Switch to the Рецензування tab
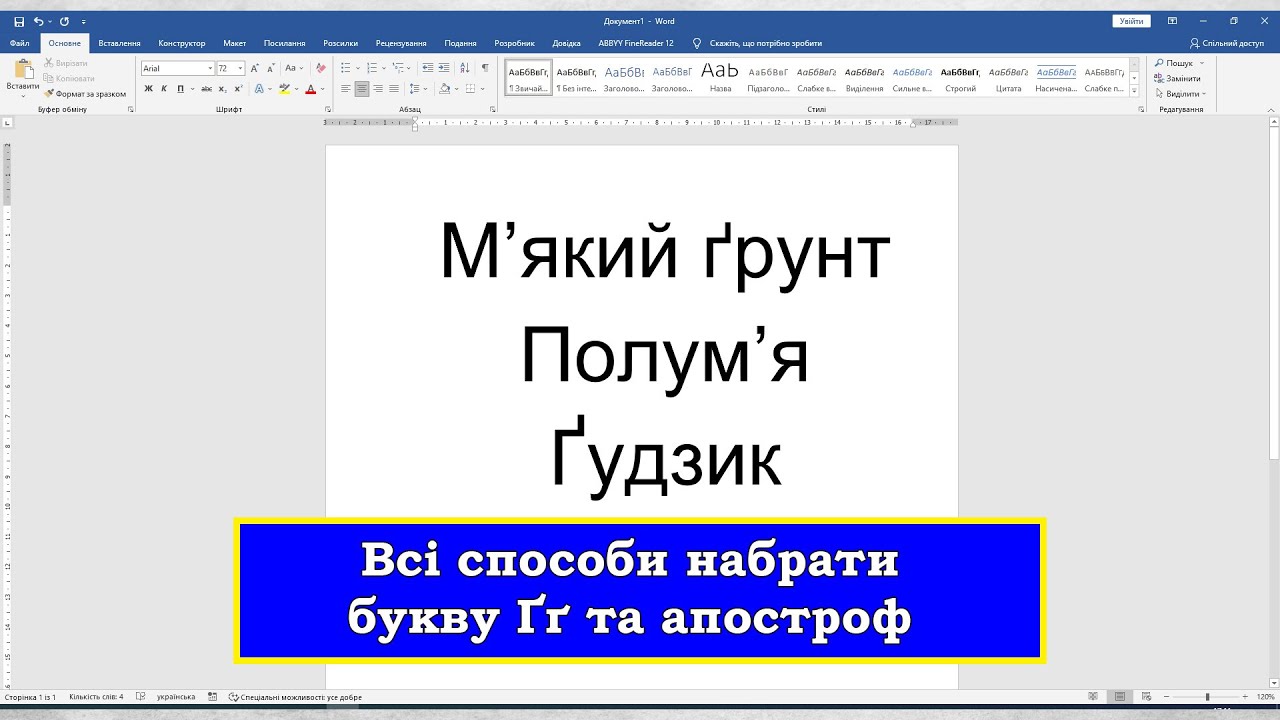Image resolution: width=1280 pixels, height=720 pixels. click(x=401, y=43)
